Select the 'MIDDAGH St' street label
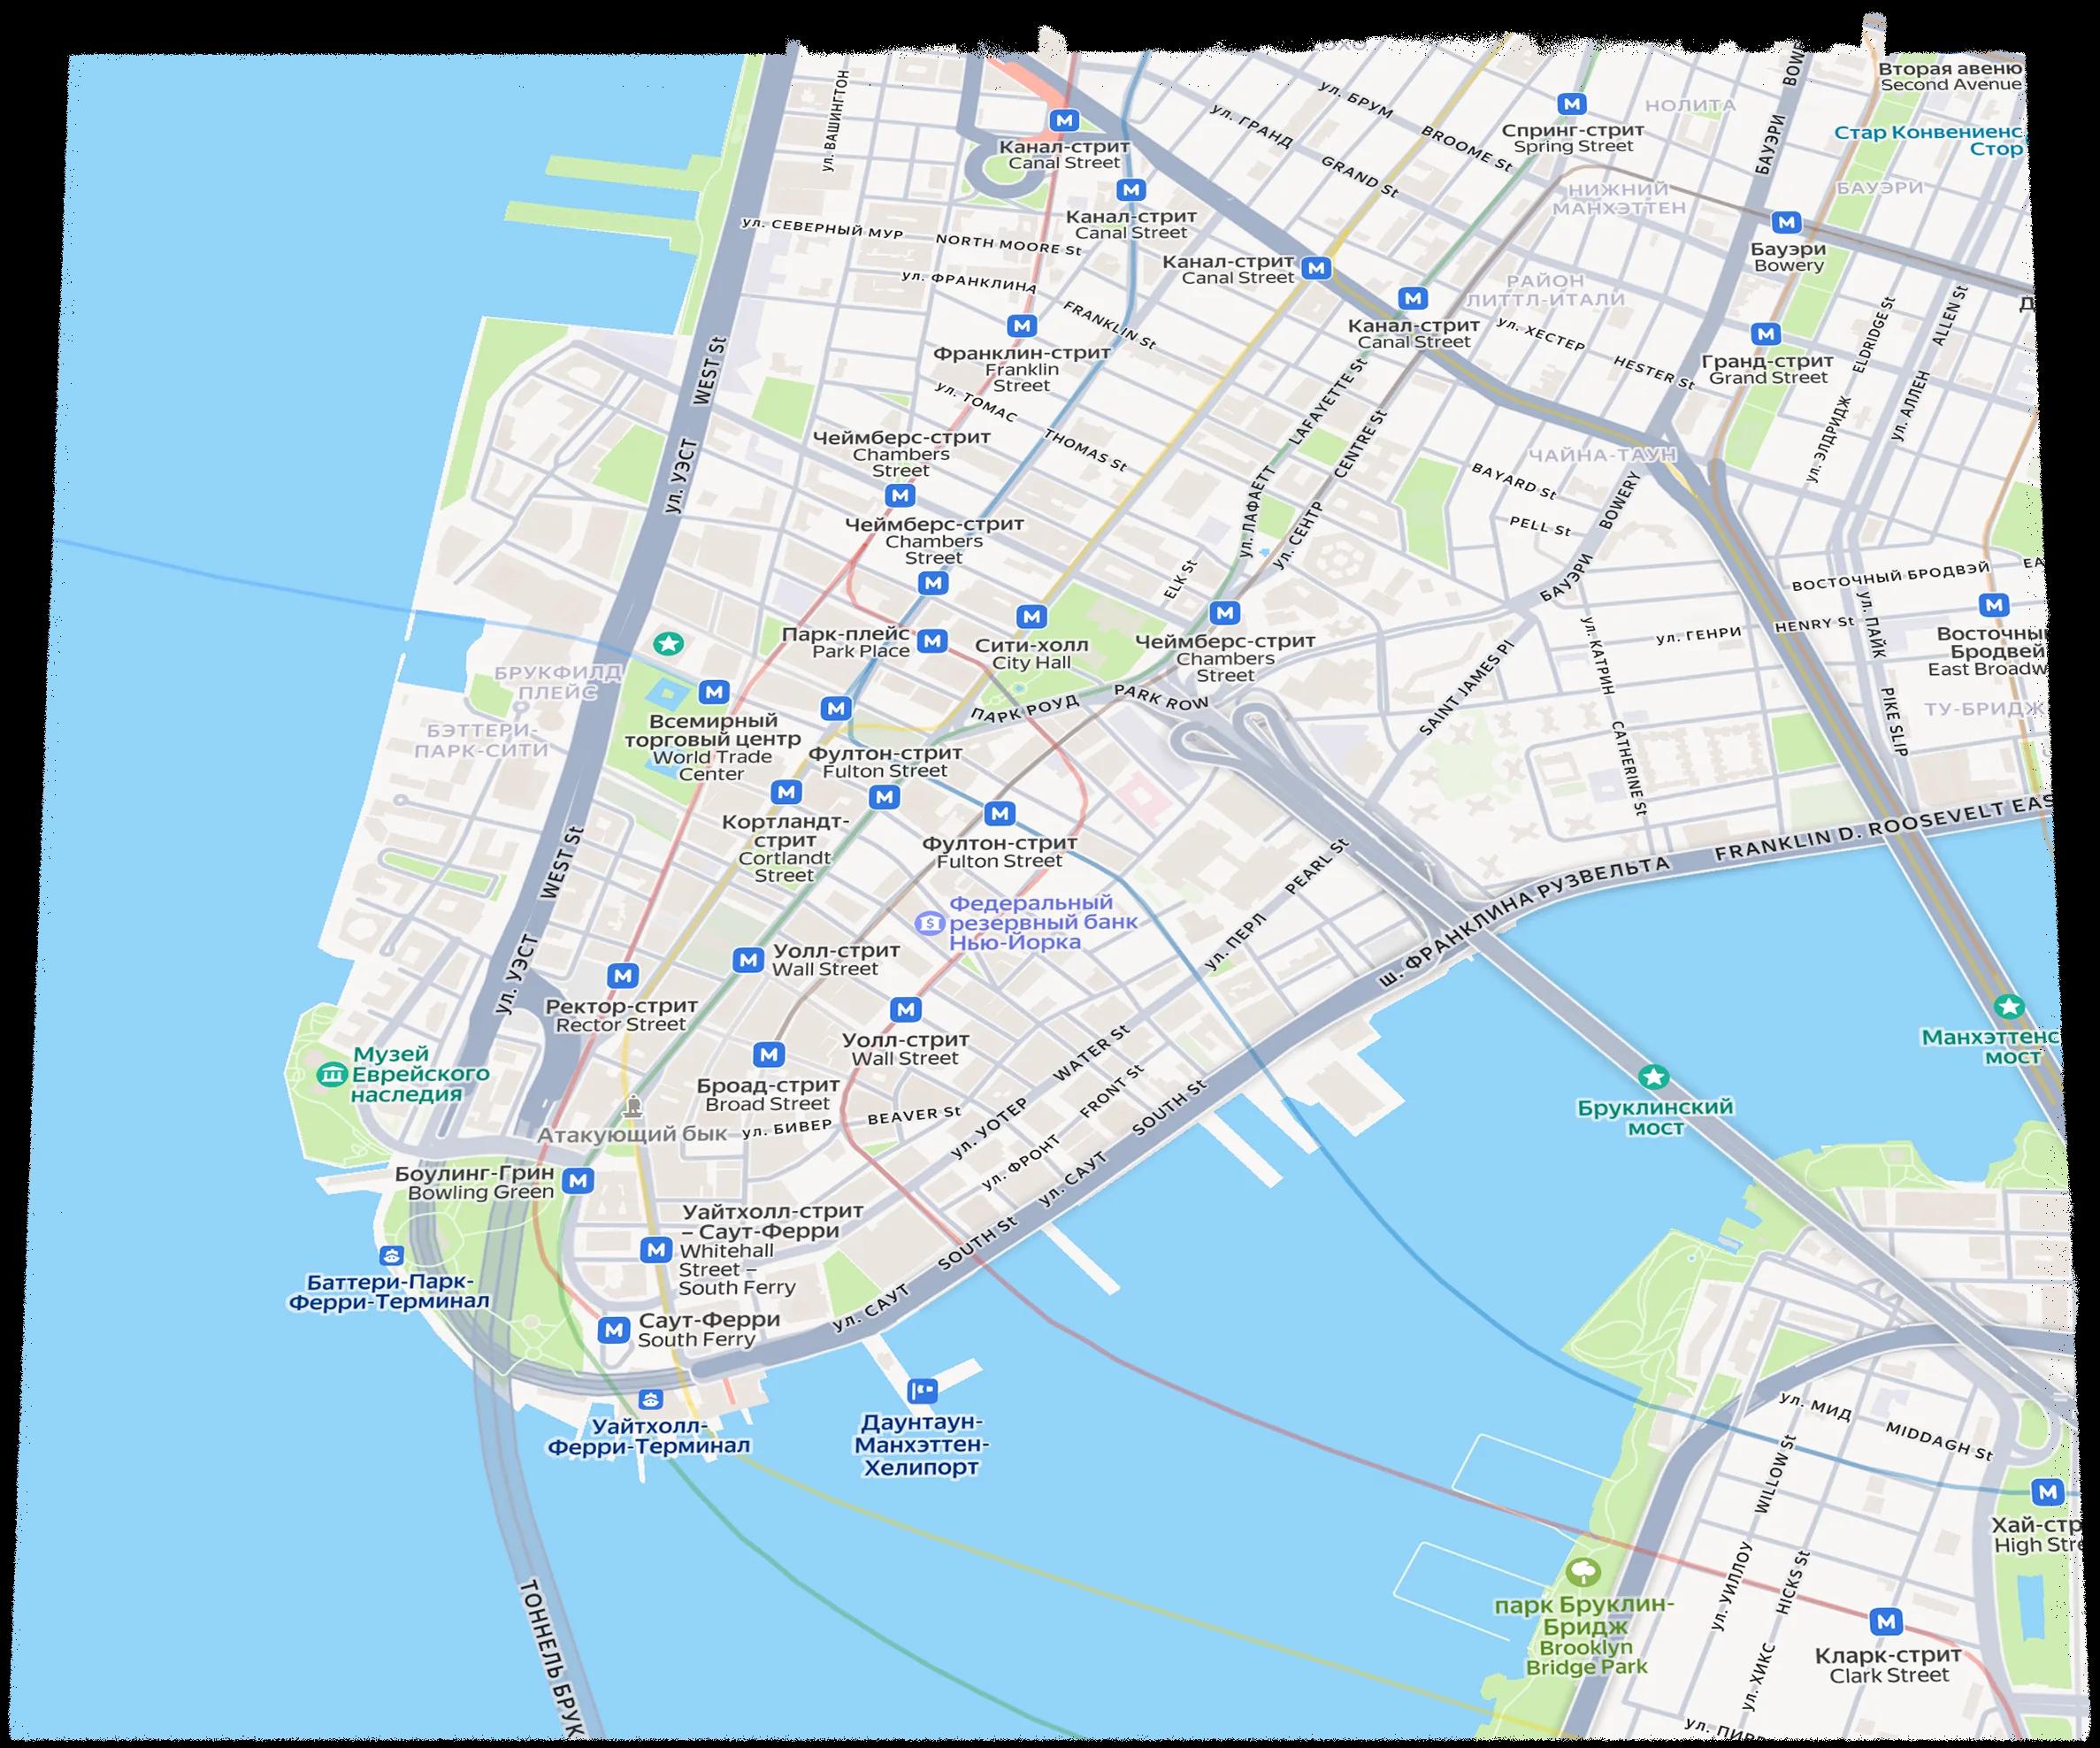 pyautogui.click(x=1940, y=1440)
